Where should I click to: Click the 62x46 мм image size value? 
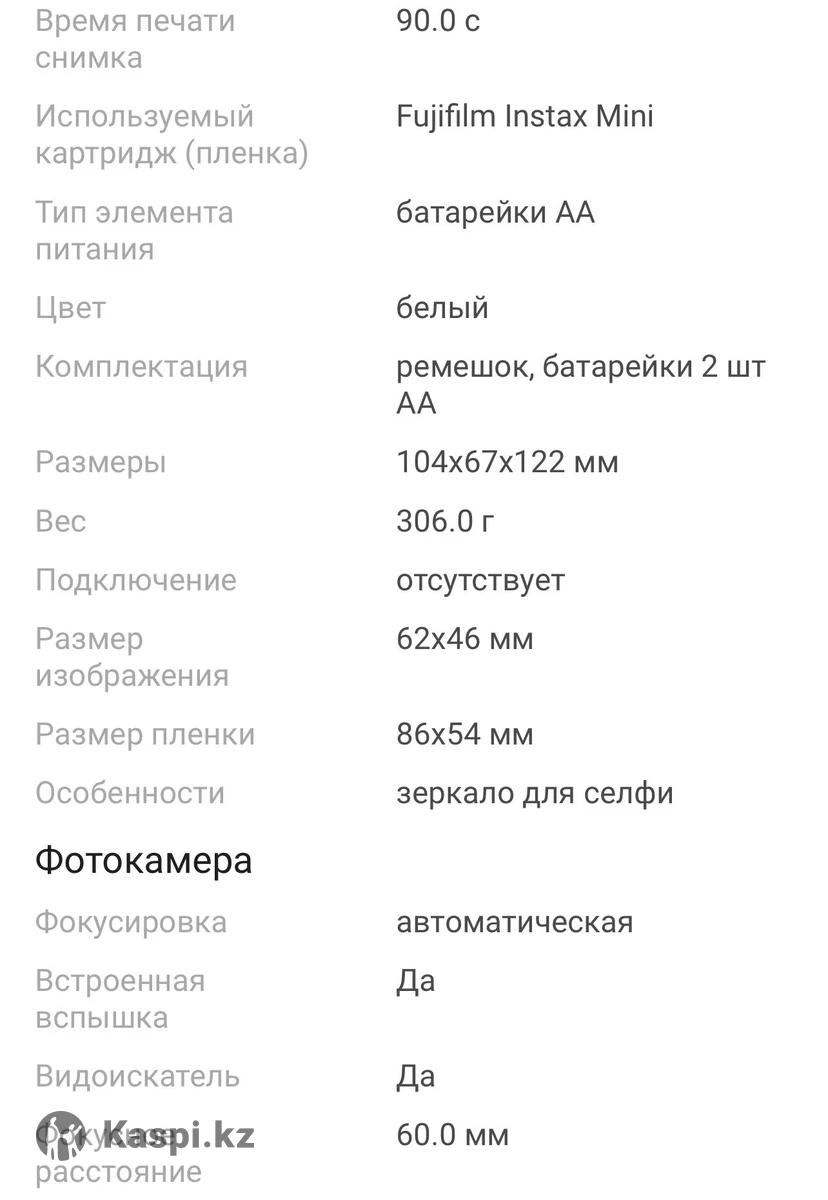pyautogui.click(x=465, y=638)
